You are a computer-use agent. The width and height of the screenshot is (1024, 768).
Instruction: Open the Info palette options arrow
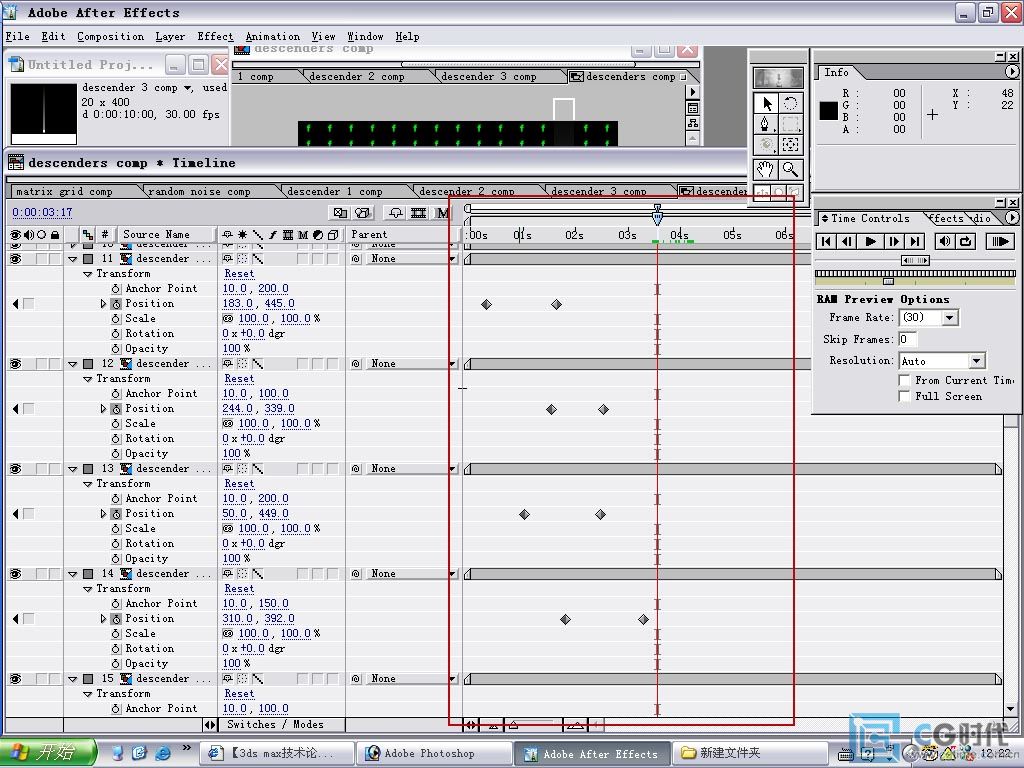pos(1012,72)
